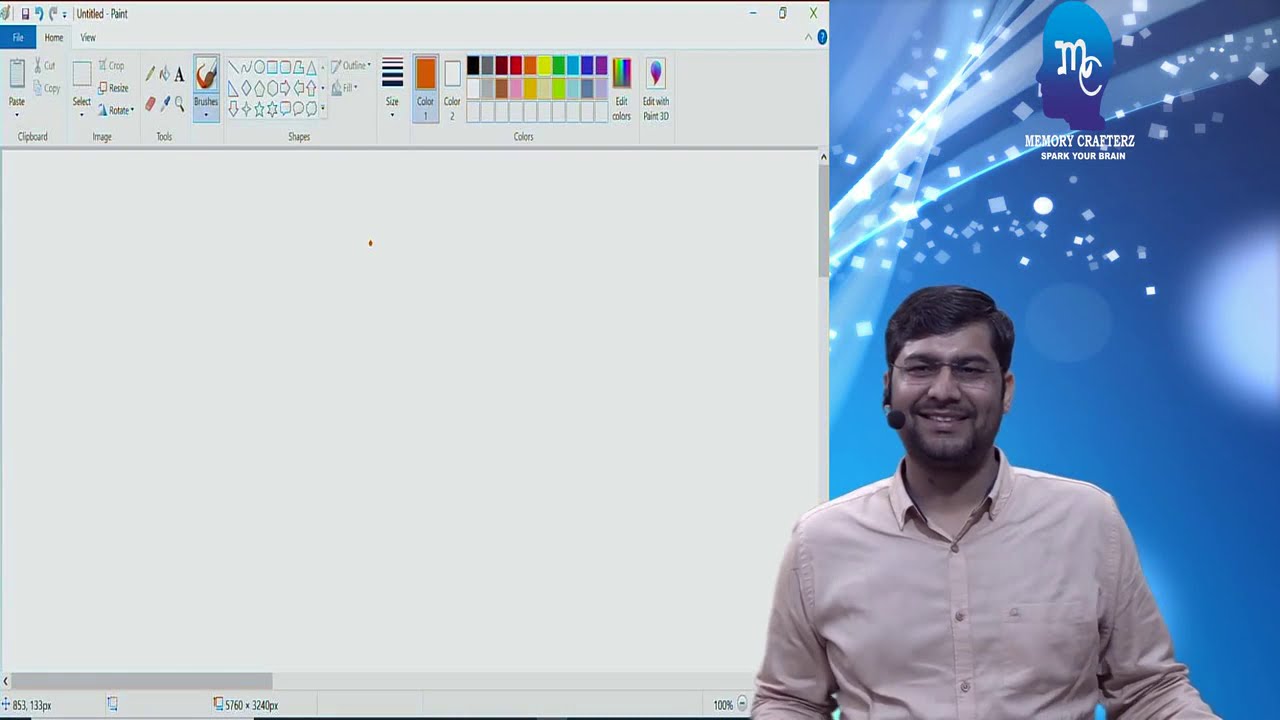Image resolution: width=1280 pixels, height=720 pixels.
Task: Choose the Line shape
Action: coord(233,67)
